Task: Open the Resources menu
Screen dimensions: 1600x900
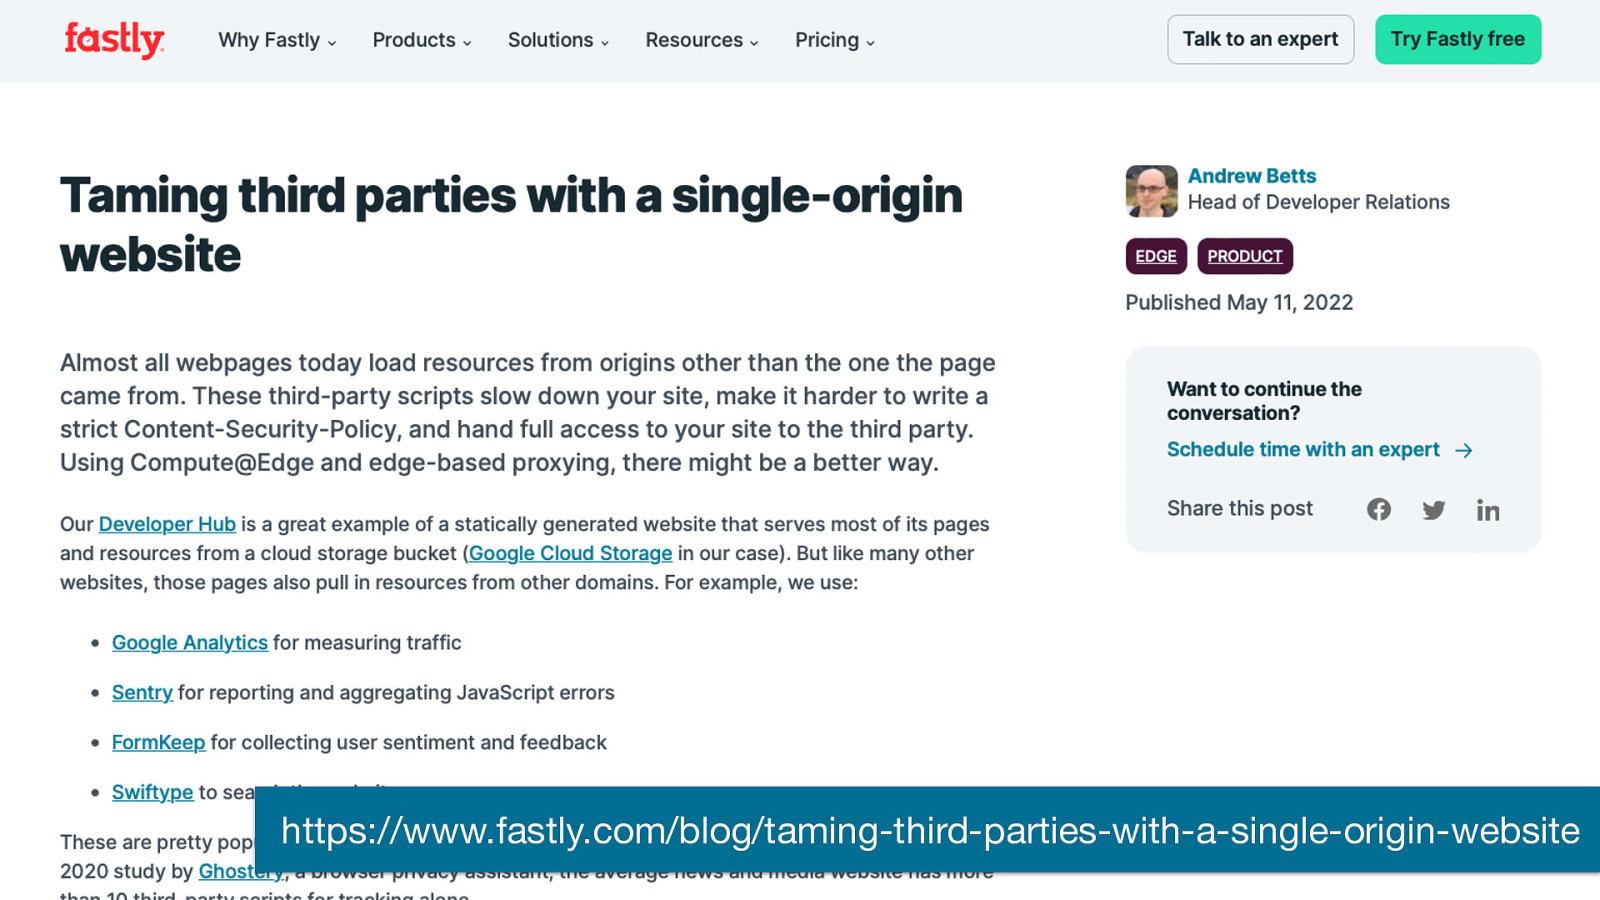Action: 702,40
